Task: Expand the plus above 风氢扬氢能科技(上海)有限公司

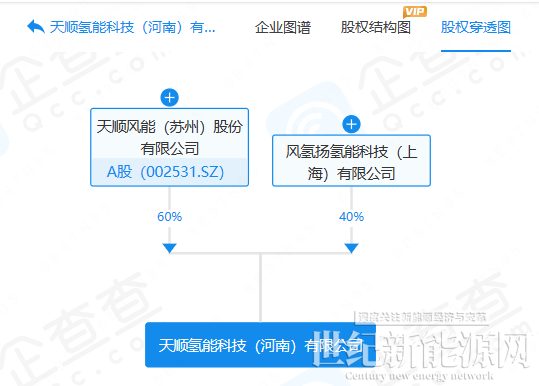Action: [x=351, y=124]
